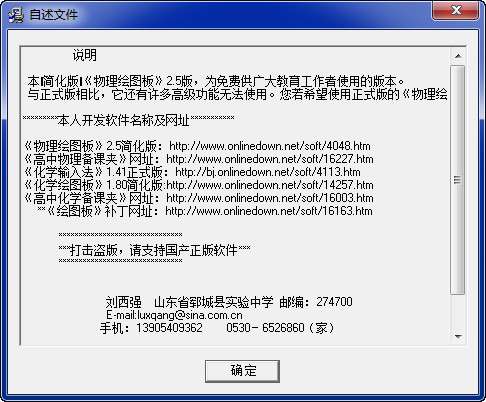
Task: Click the 化学绘图板 URL ending 14257.htm
Action: (270, 185)
